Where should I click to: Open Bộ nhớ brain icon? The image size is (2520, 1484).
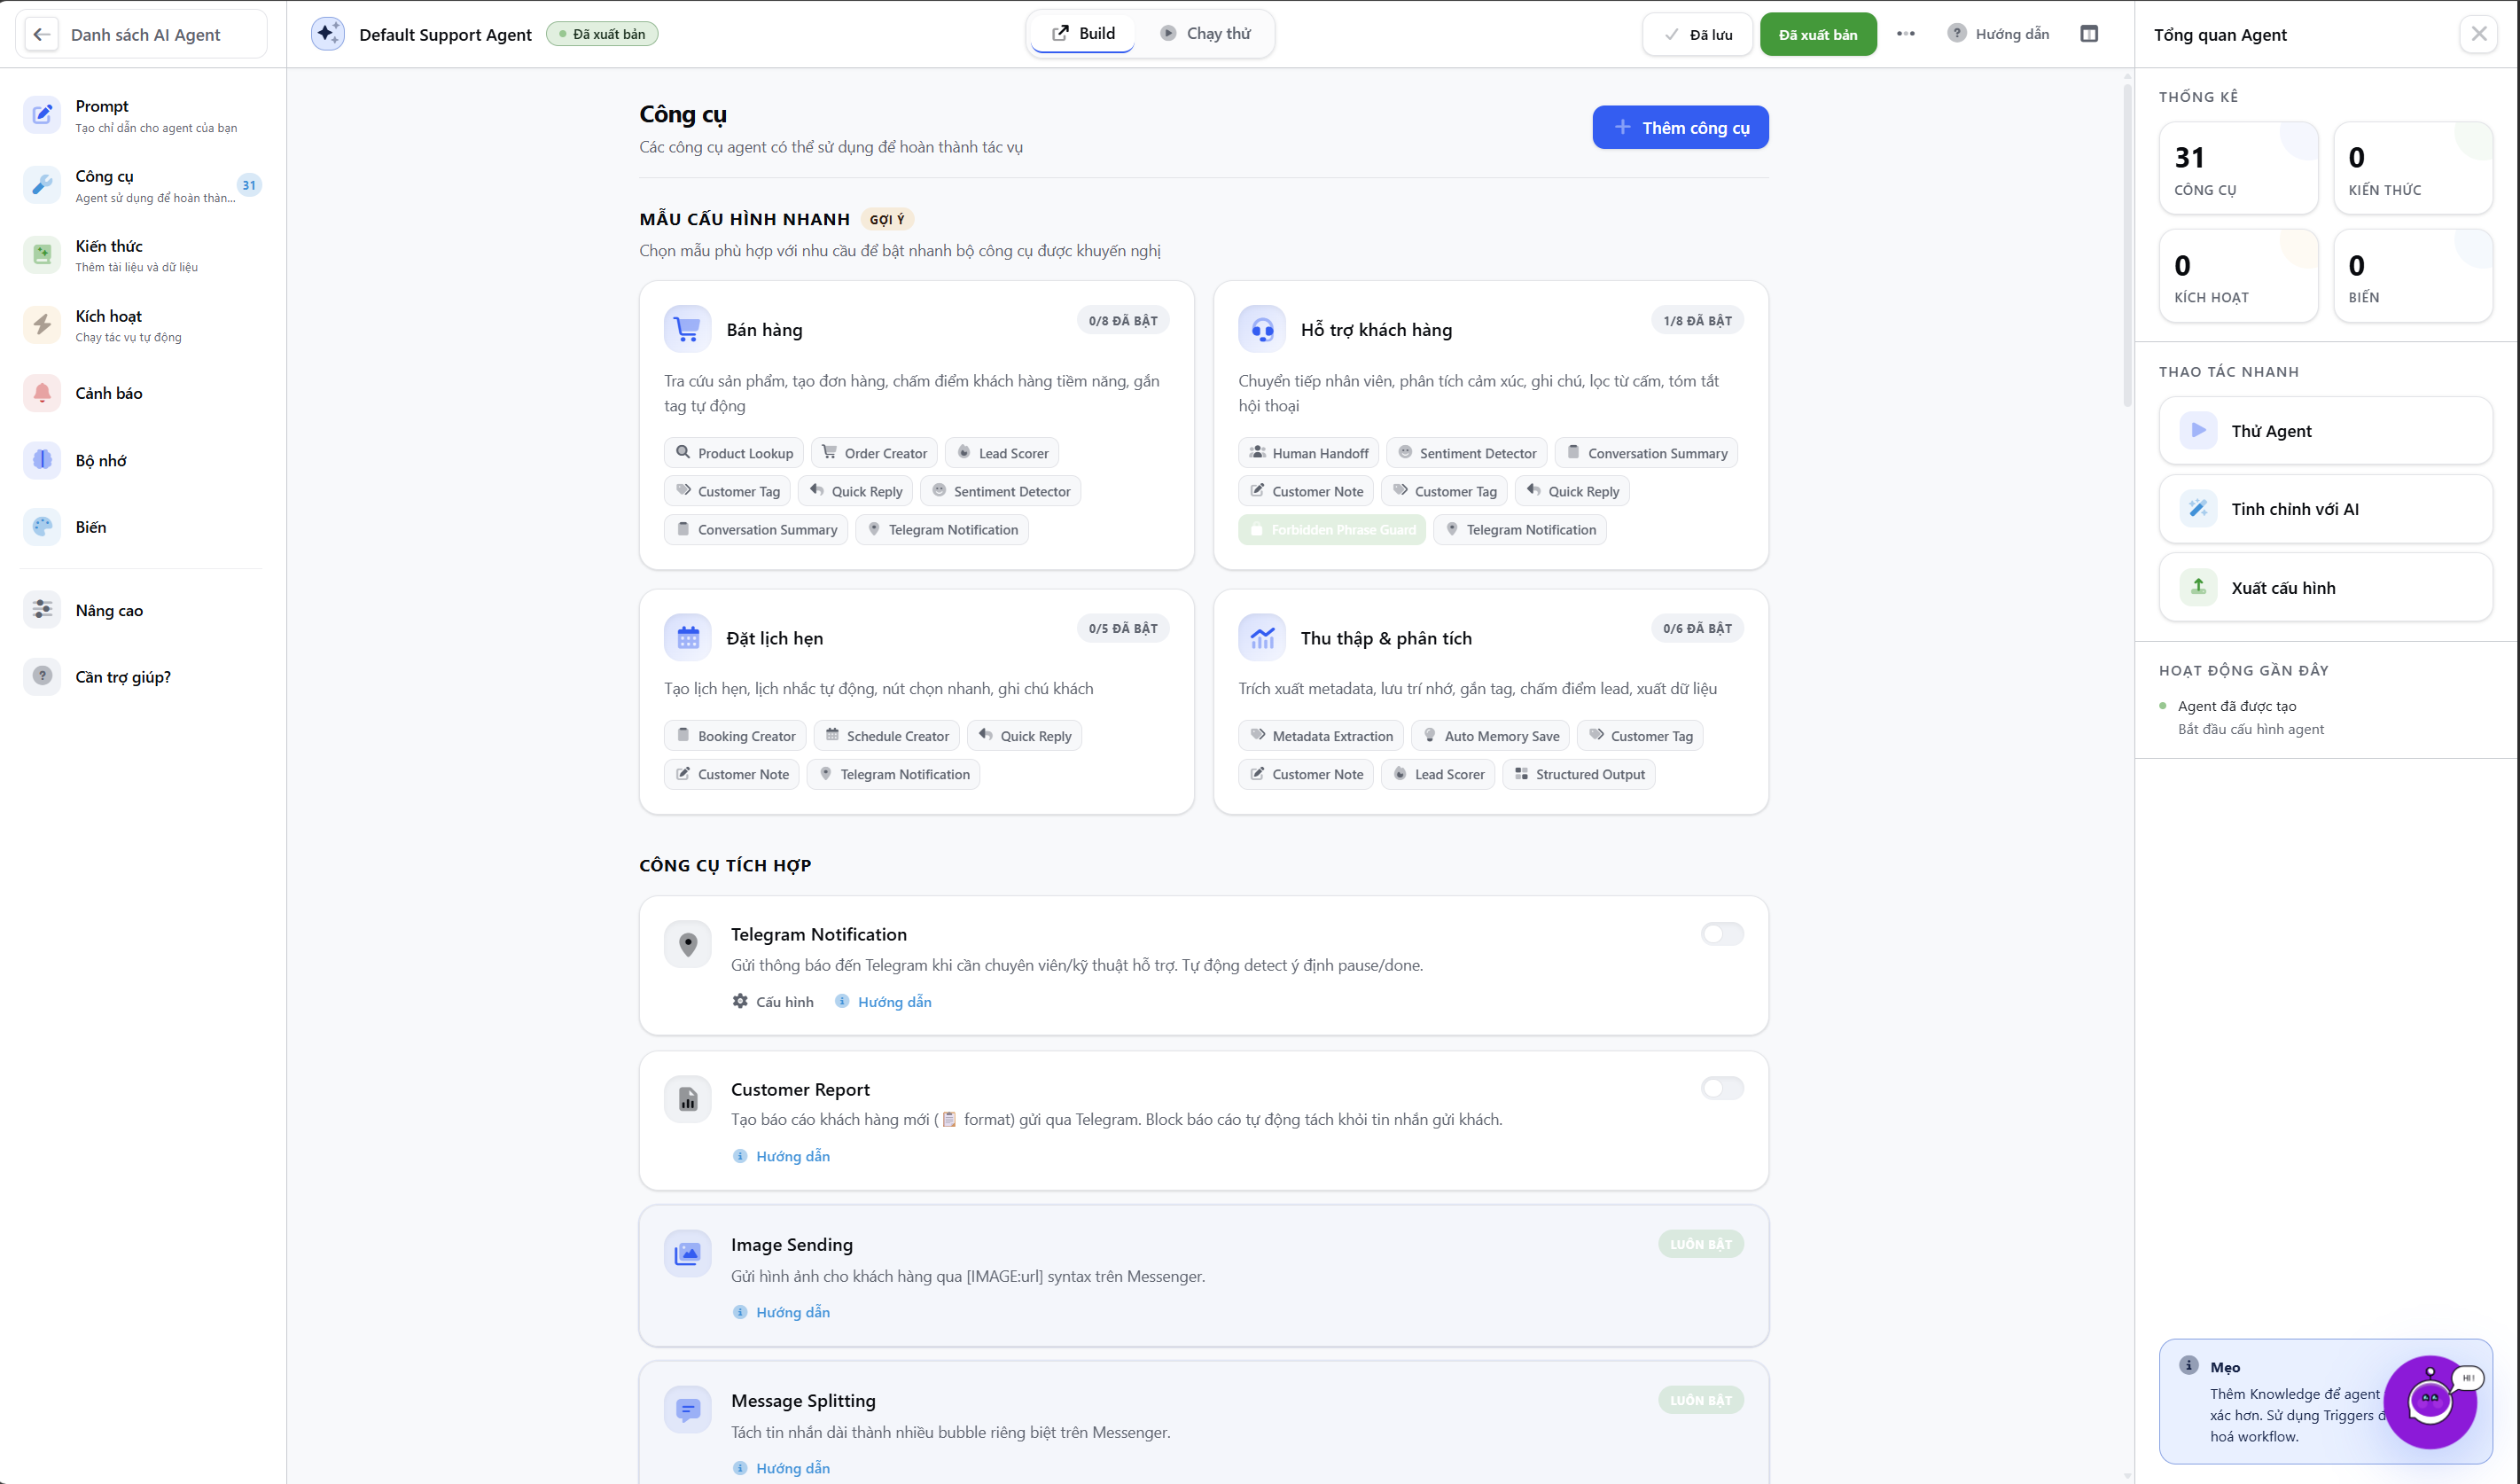coord(42,460)
